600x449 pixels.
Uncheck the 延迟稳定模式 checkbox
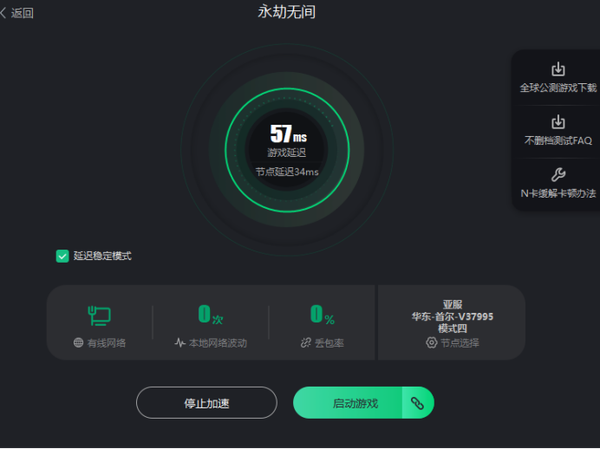(62, 256)
